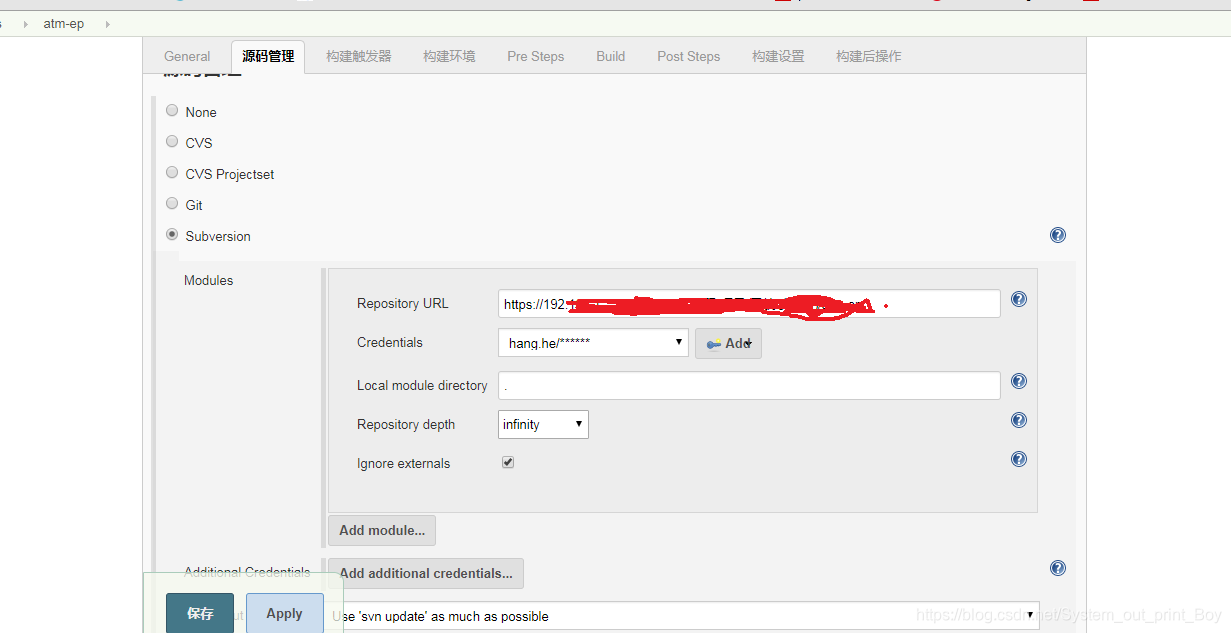
Task: Open help for Additional Credentials
Action: 1058,568
